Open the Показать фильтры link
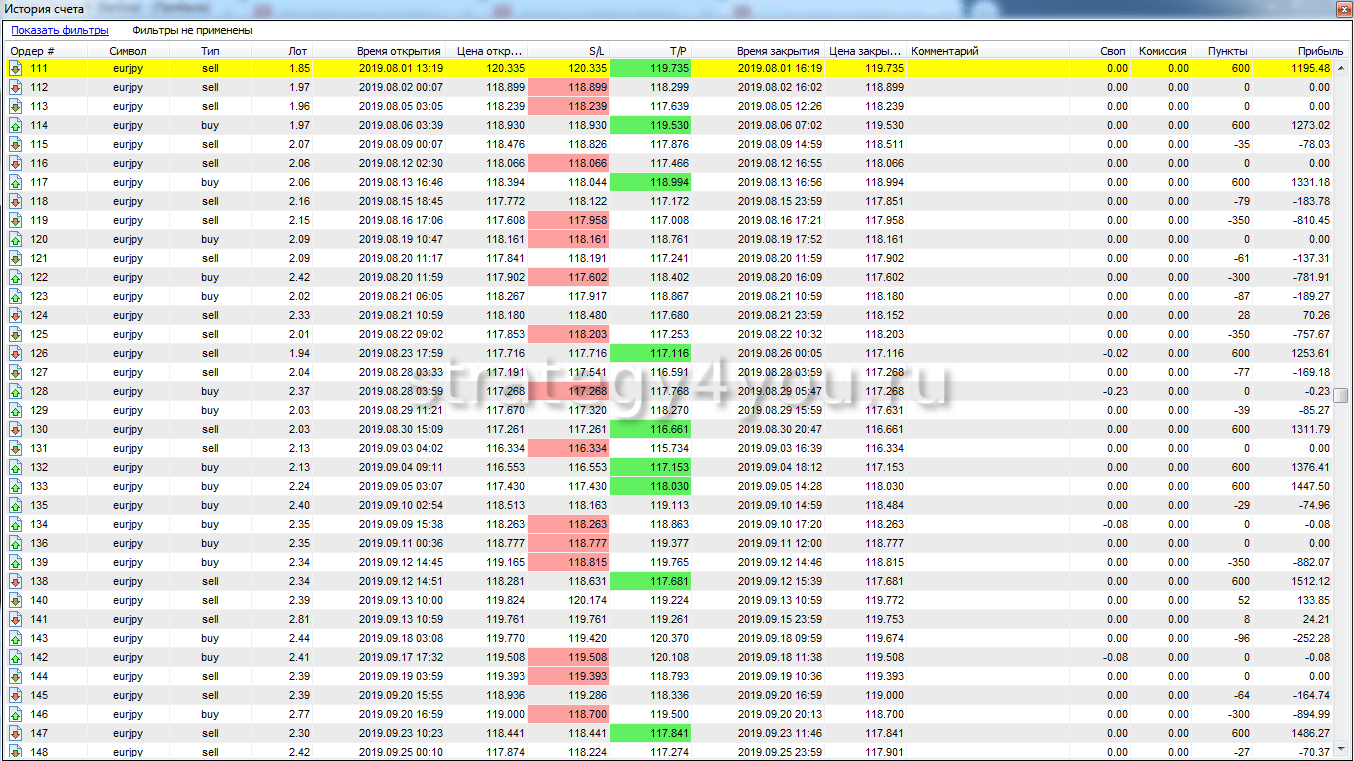 [59, 31]
